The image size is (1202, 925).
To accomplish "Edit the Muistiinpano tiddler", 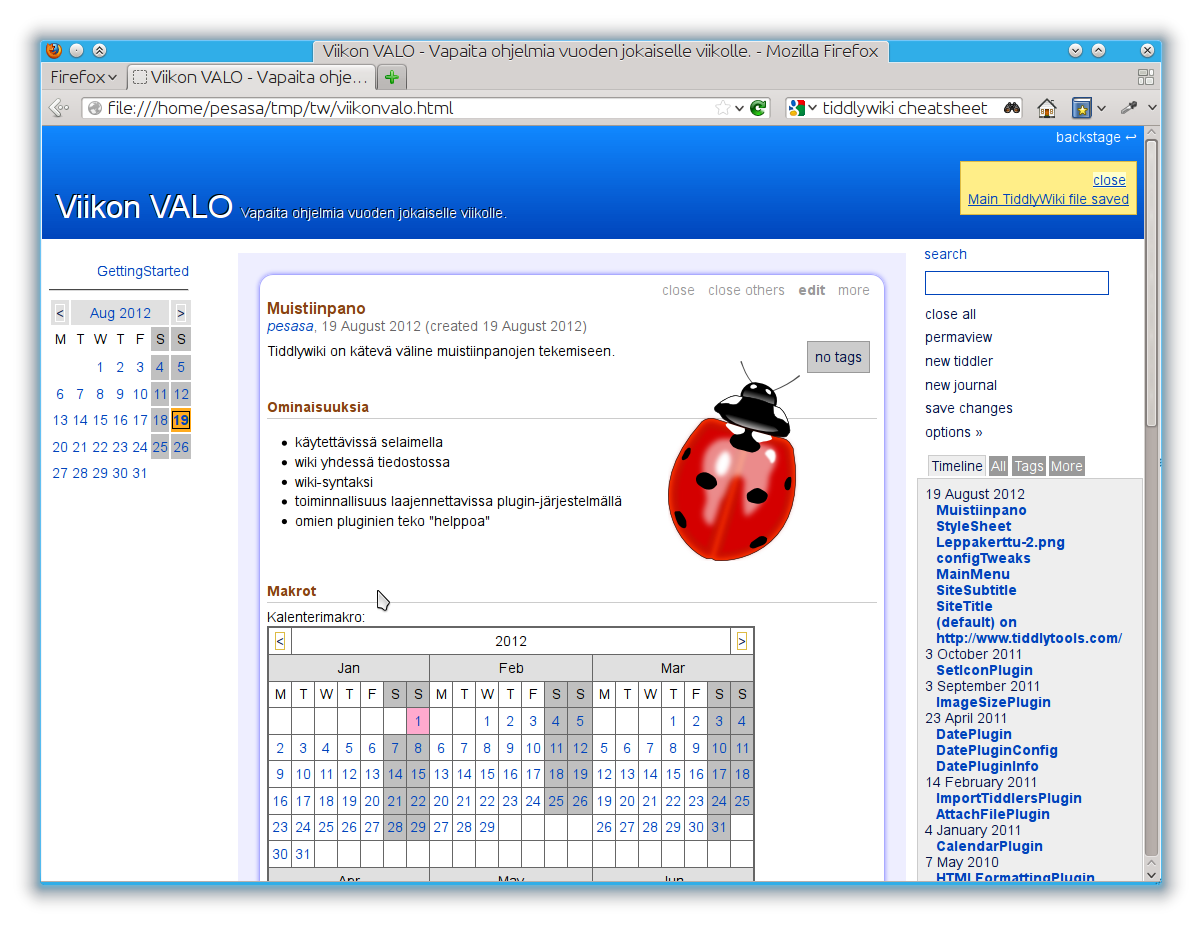I will pyautogui.click(x=812, y=290).
